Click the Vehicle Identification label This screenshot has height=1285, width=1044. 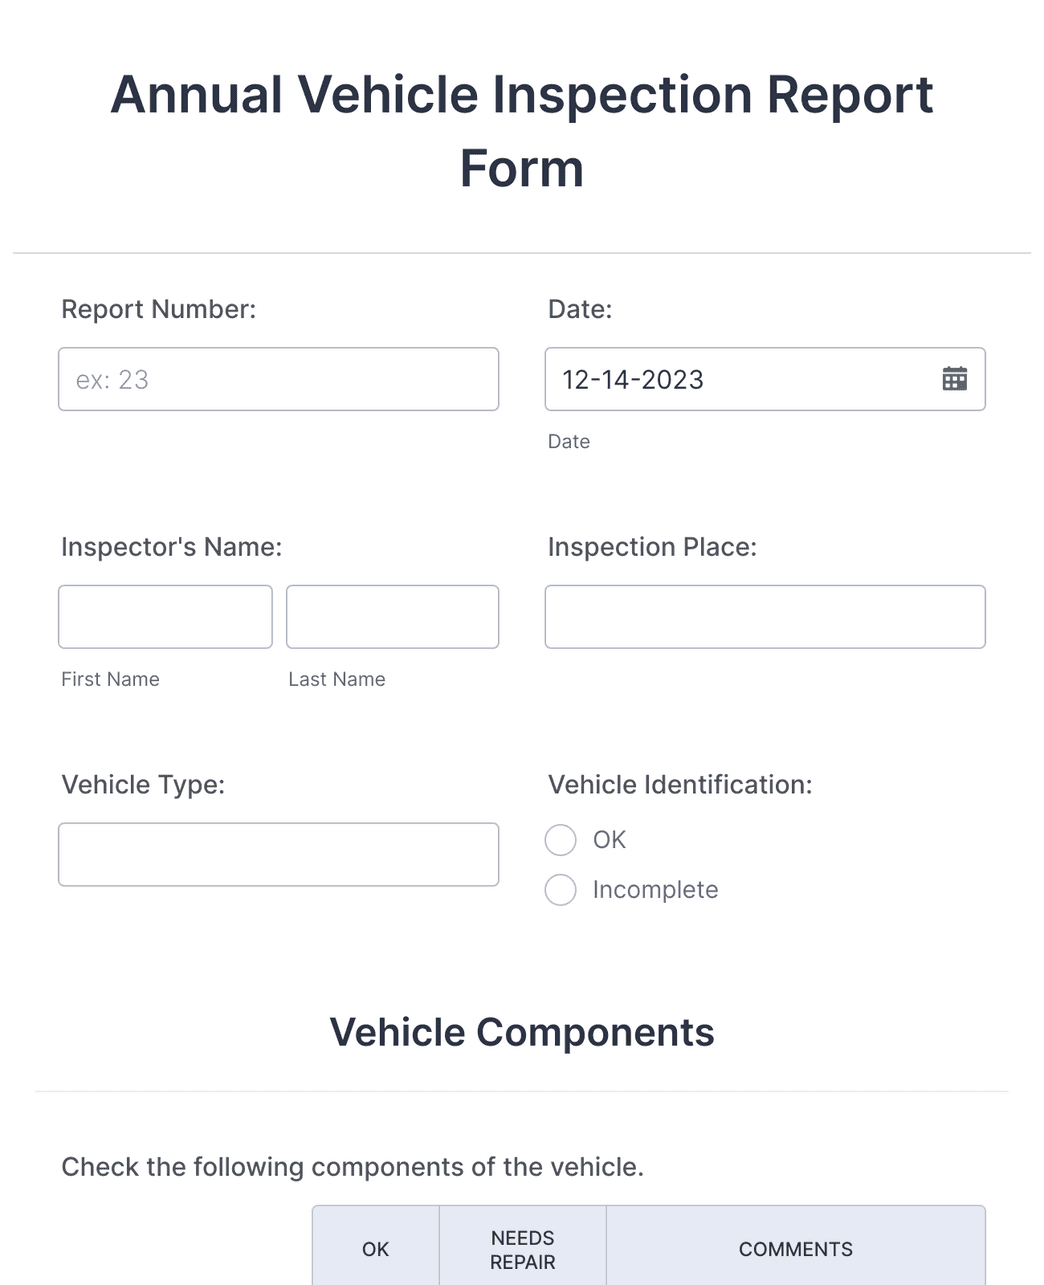[680, 785]
